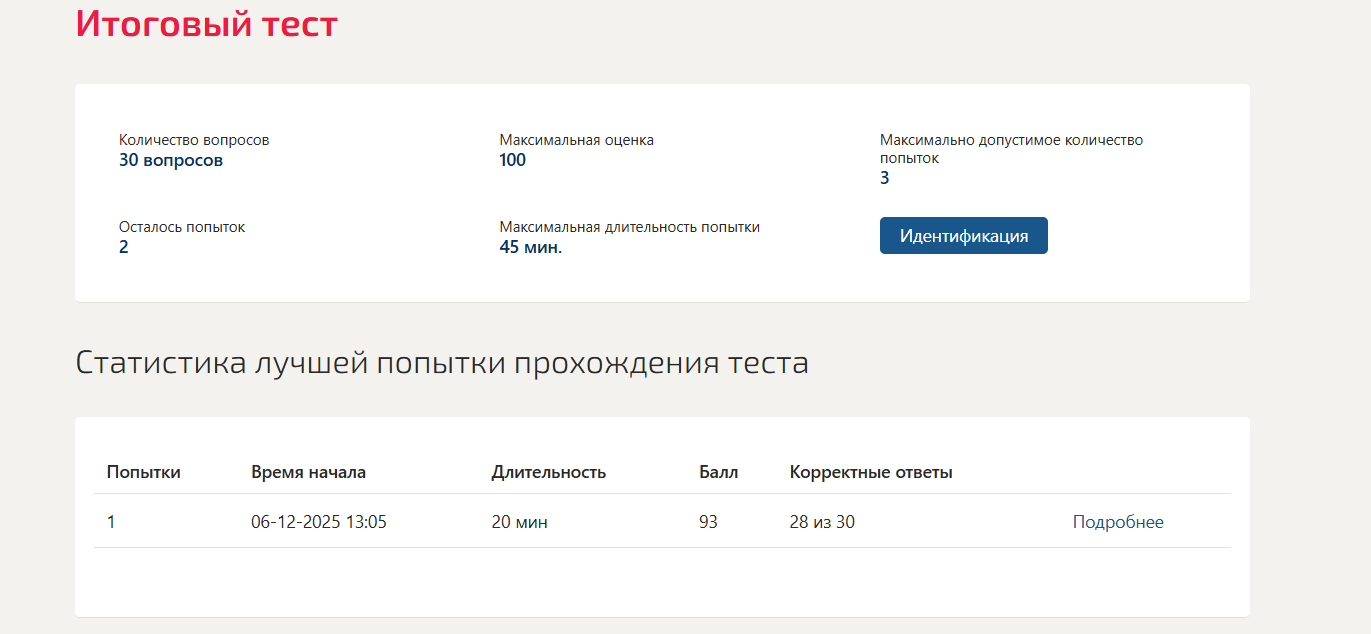Open the Подробнее link for attempt 1
The height and width of the screenshot is (634, 1371).
1118,522
